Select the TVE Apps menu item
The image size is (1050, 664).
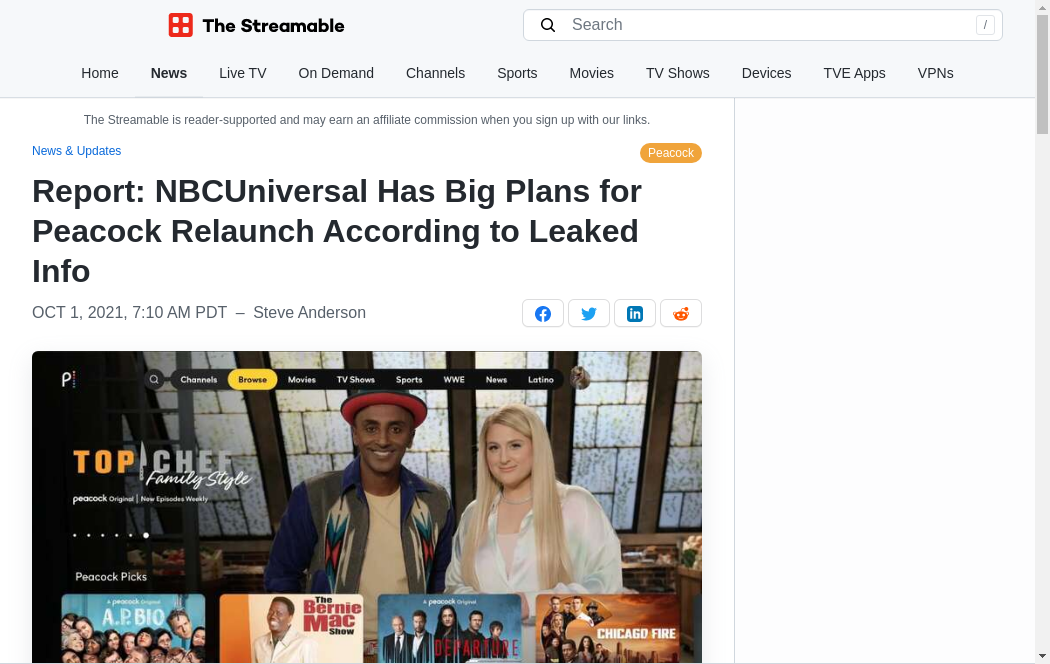[x=854, y=73]
